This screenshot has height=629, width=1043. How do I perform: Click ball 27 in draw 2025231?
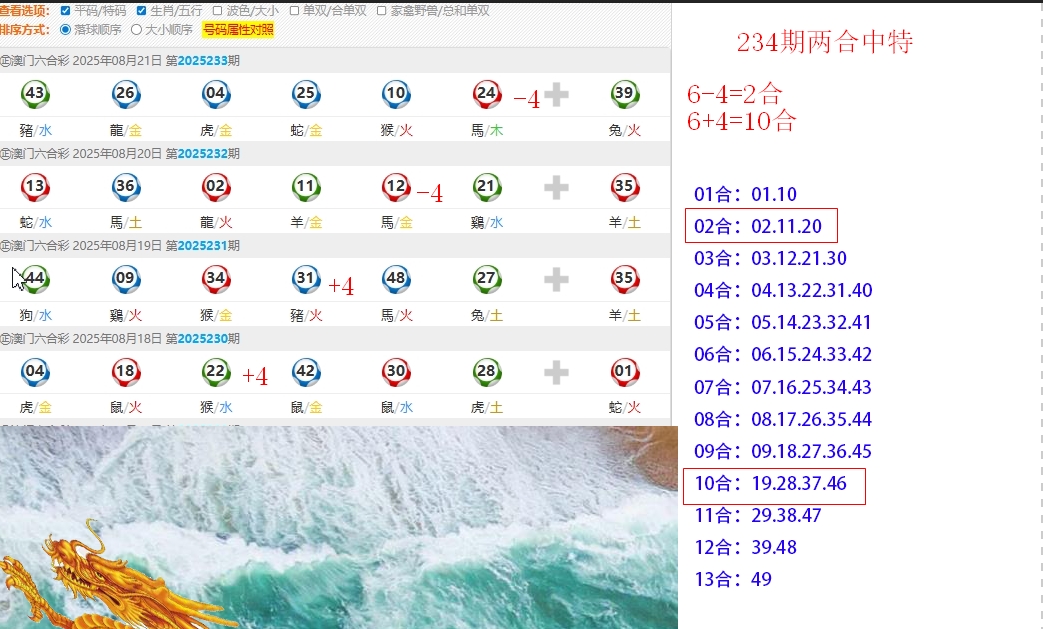[487, 279]
